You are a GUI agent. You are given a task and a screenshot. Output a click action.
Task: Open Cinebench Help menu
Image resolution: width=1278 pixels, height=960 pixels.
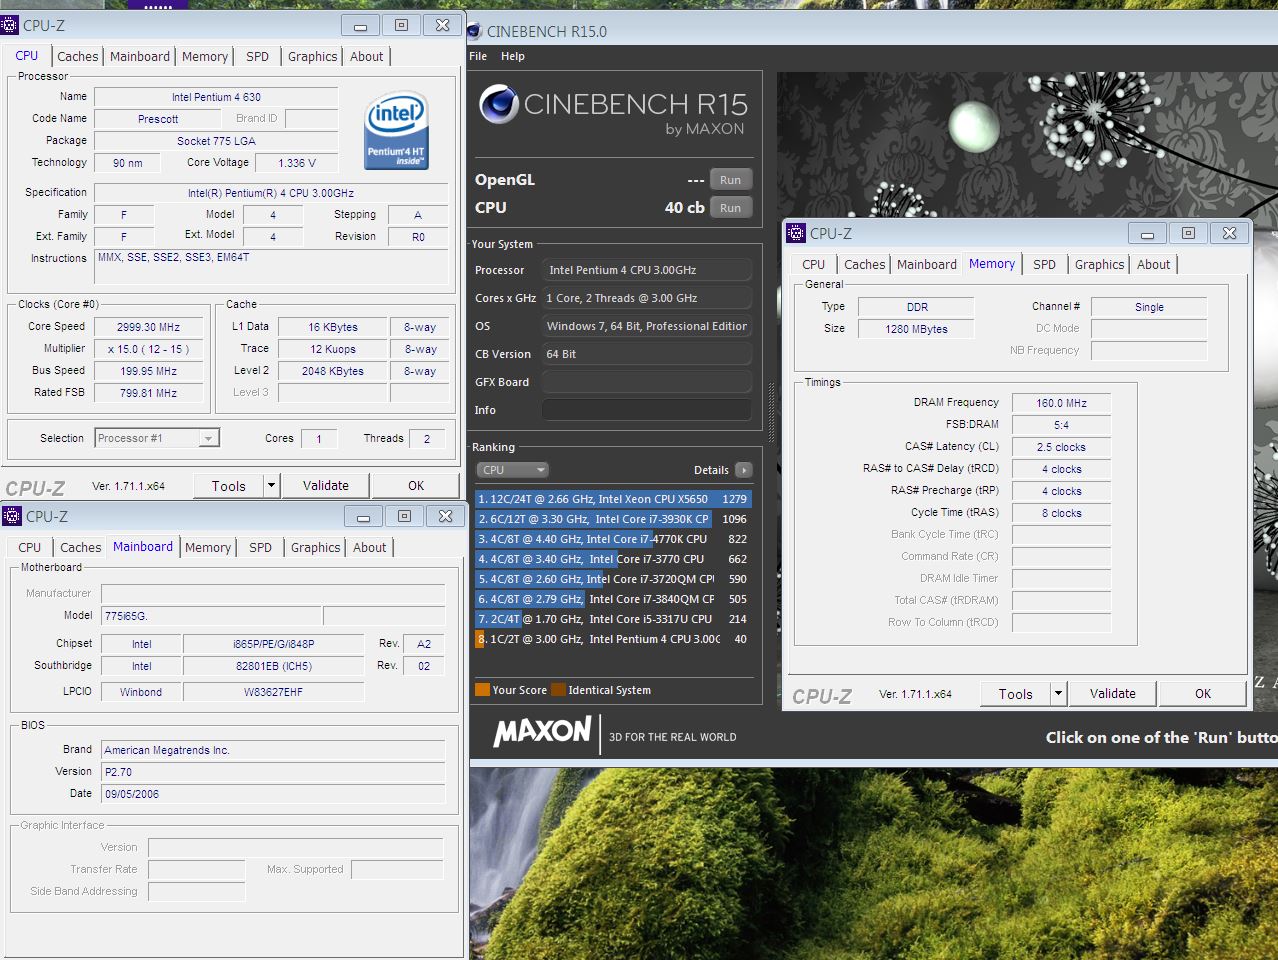[x=513, y=56]
